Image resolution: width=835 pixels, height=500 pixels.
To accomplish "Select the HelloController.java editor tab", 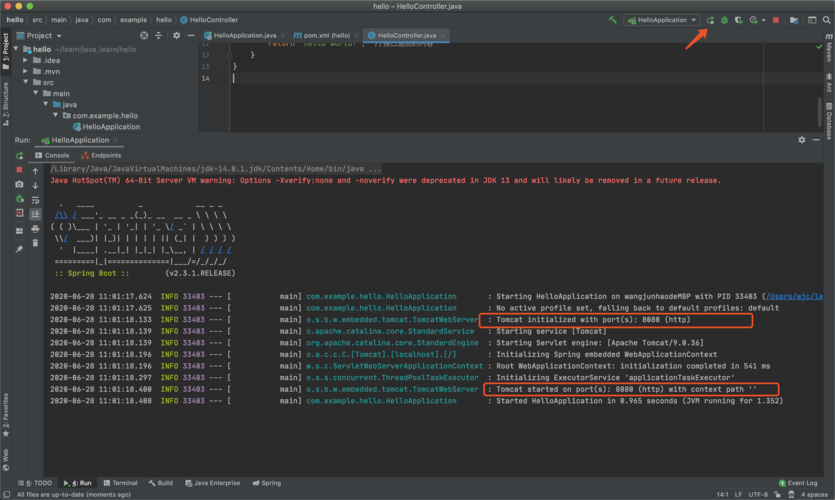I will pos(407,36).
